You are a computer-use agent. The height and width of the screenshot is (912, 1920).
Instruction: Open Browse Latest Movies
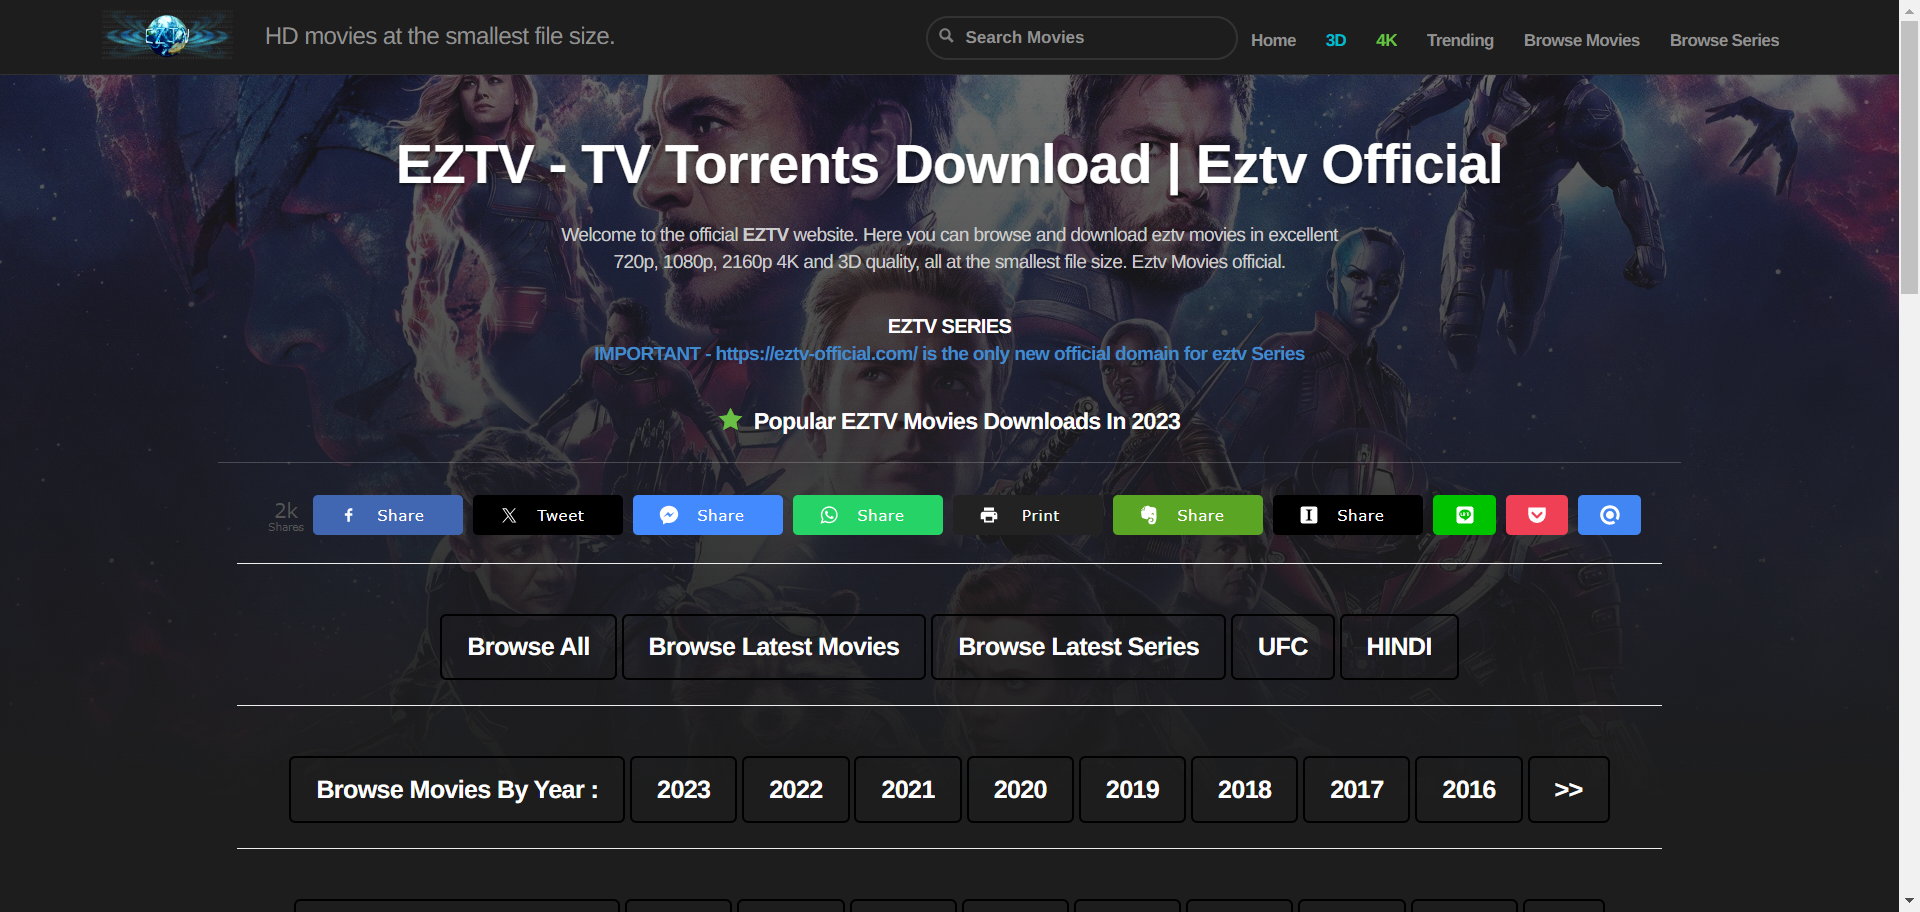774,647
